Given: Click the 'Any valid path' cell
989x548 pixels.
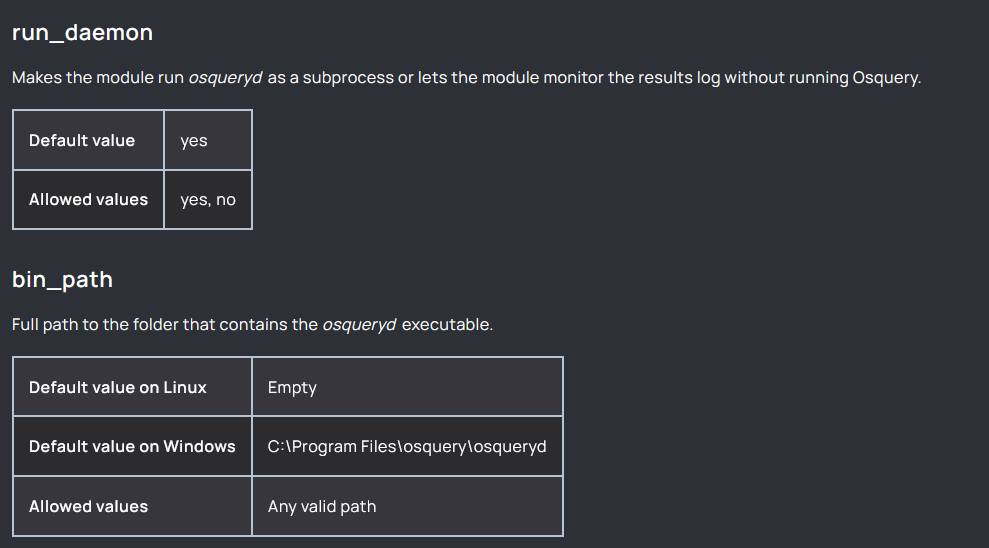Looking at the screenshot, I should (407, 506).
